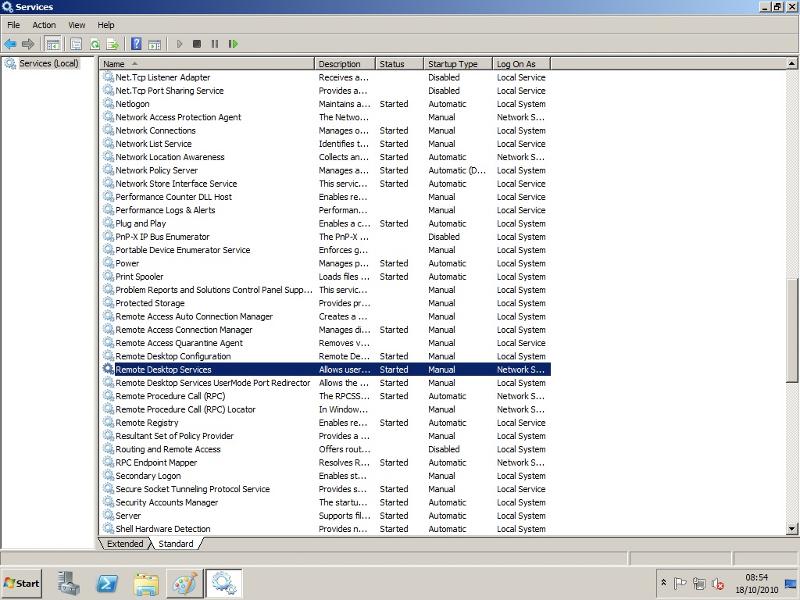Screen dimensions: 800x600
Task: Click the Forward arrow in the toolbar
Action: pyautogui.click(x=28, y=44)
